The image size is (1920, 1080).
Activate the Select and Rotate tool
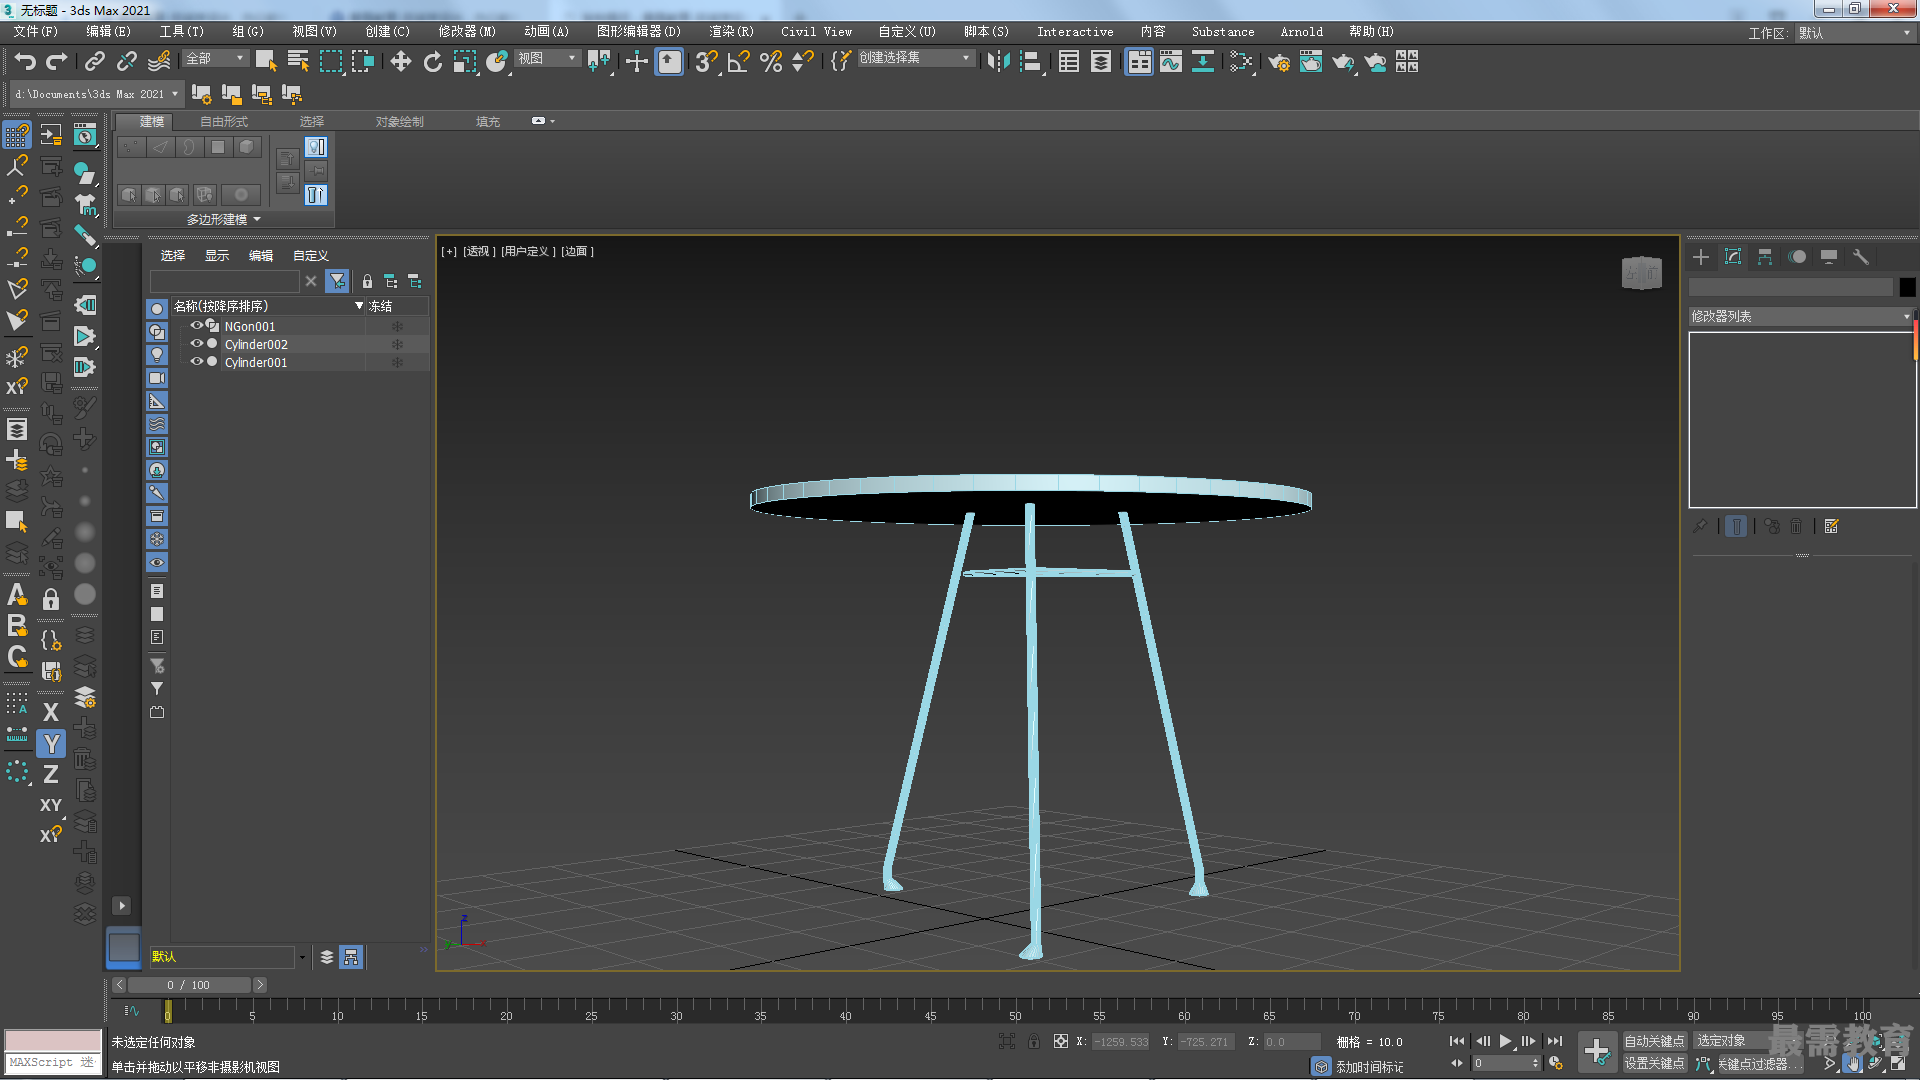coord(432,62)
